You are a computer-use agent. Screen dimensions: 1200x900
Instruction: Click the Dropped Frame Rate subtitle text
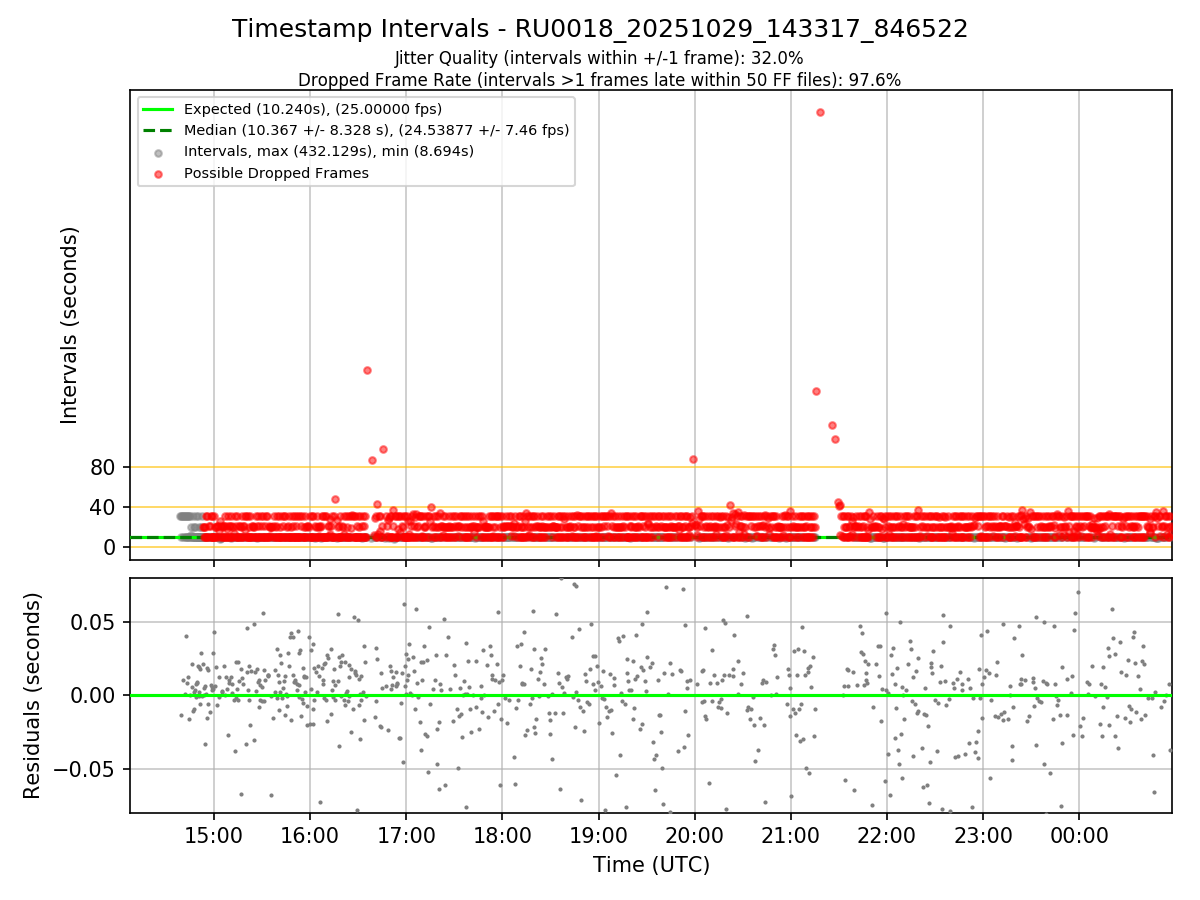pos(599,80)
